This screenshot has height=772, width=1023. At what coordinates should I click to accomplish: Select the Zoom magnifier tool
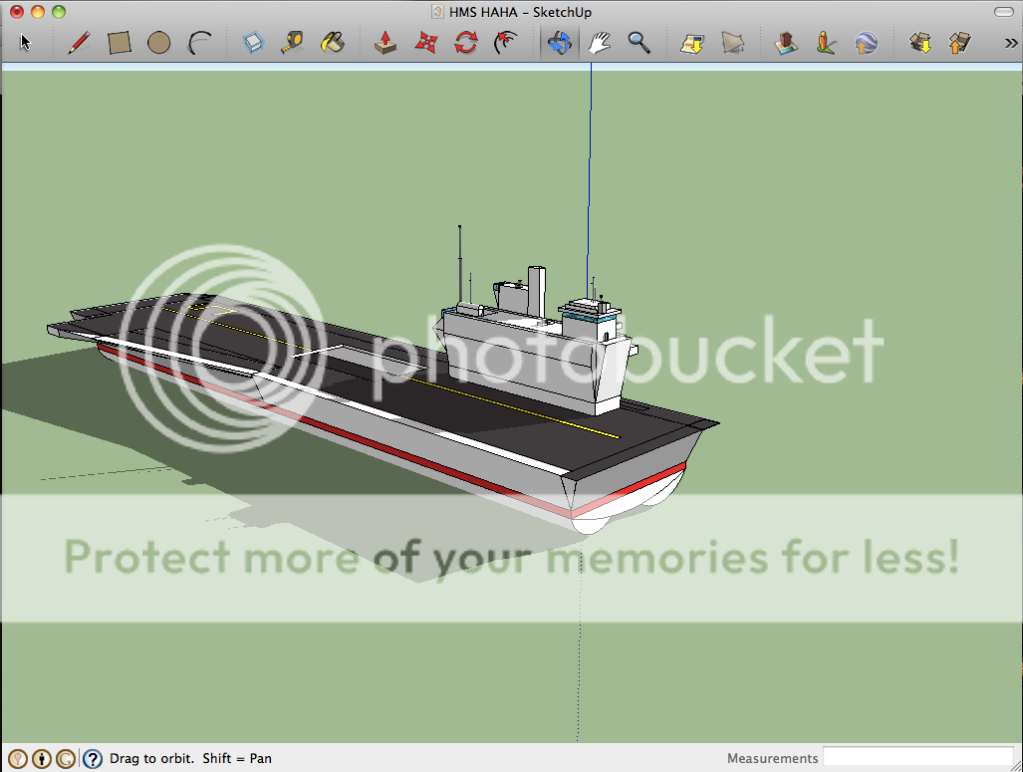coord(639,42)
